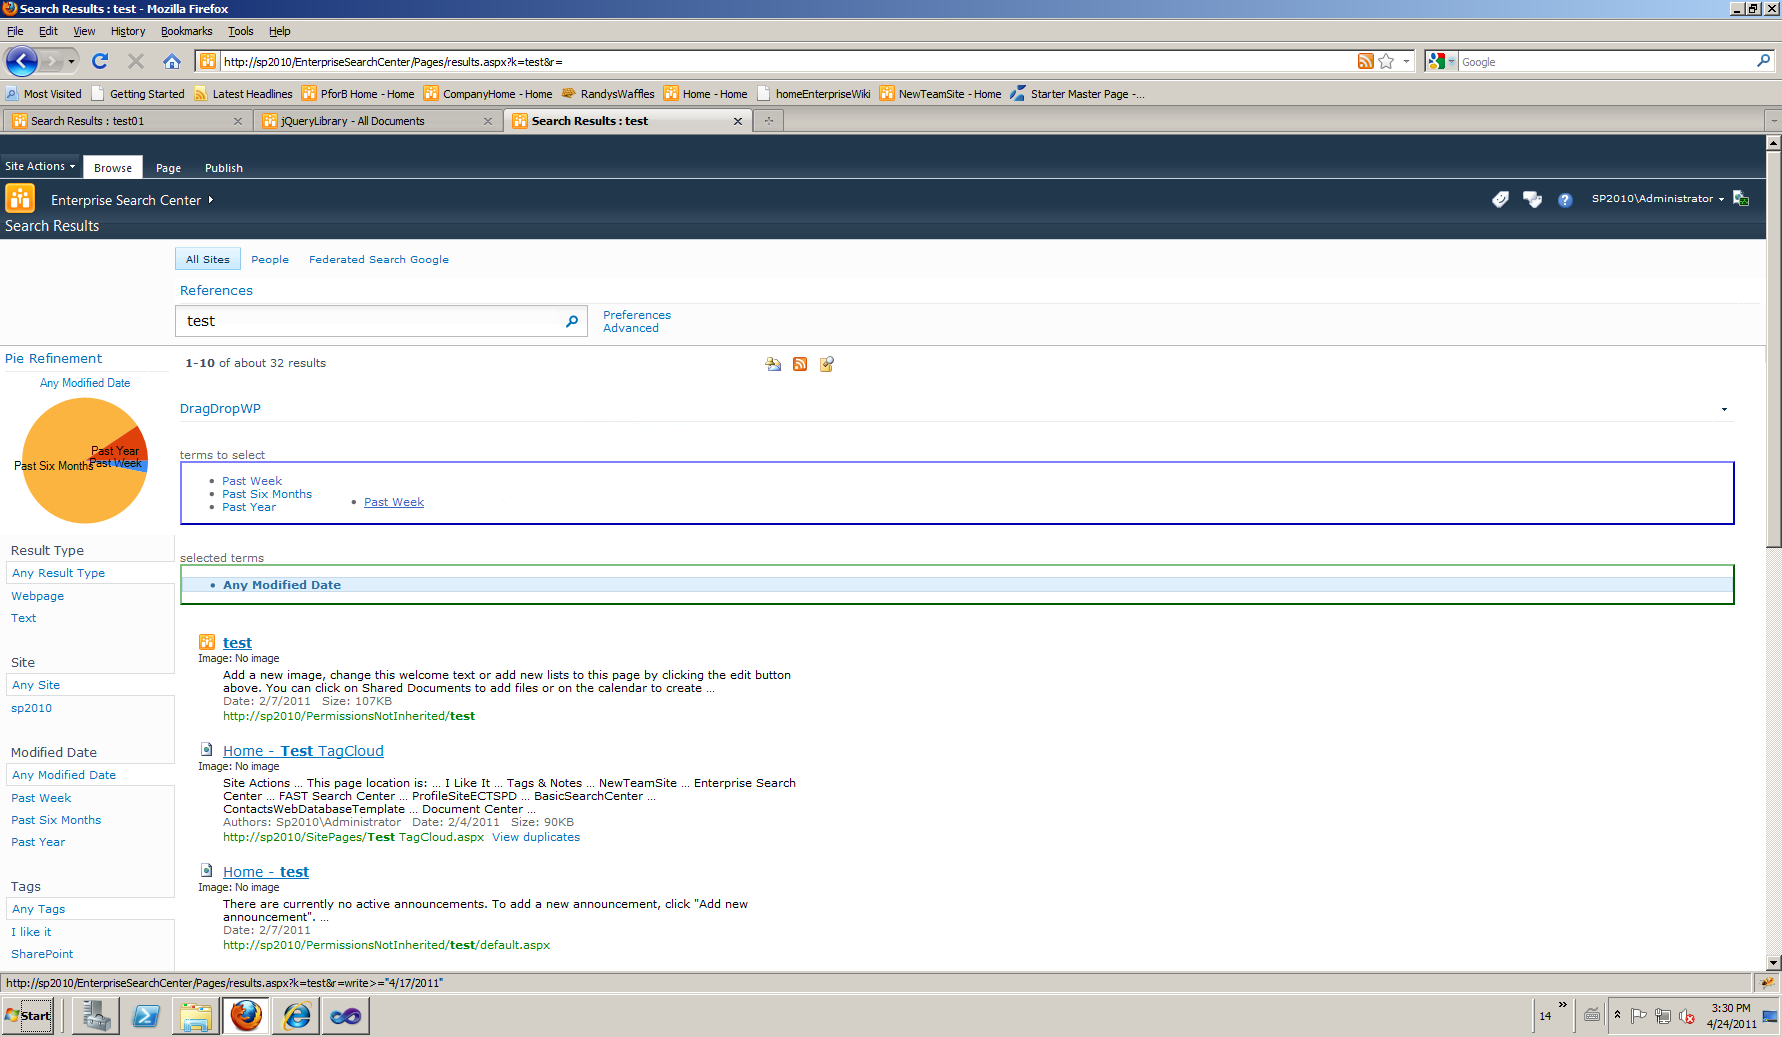Run search with the magnifier icon
The image size is (1782, 1037).
coord(572,321)
